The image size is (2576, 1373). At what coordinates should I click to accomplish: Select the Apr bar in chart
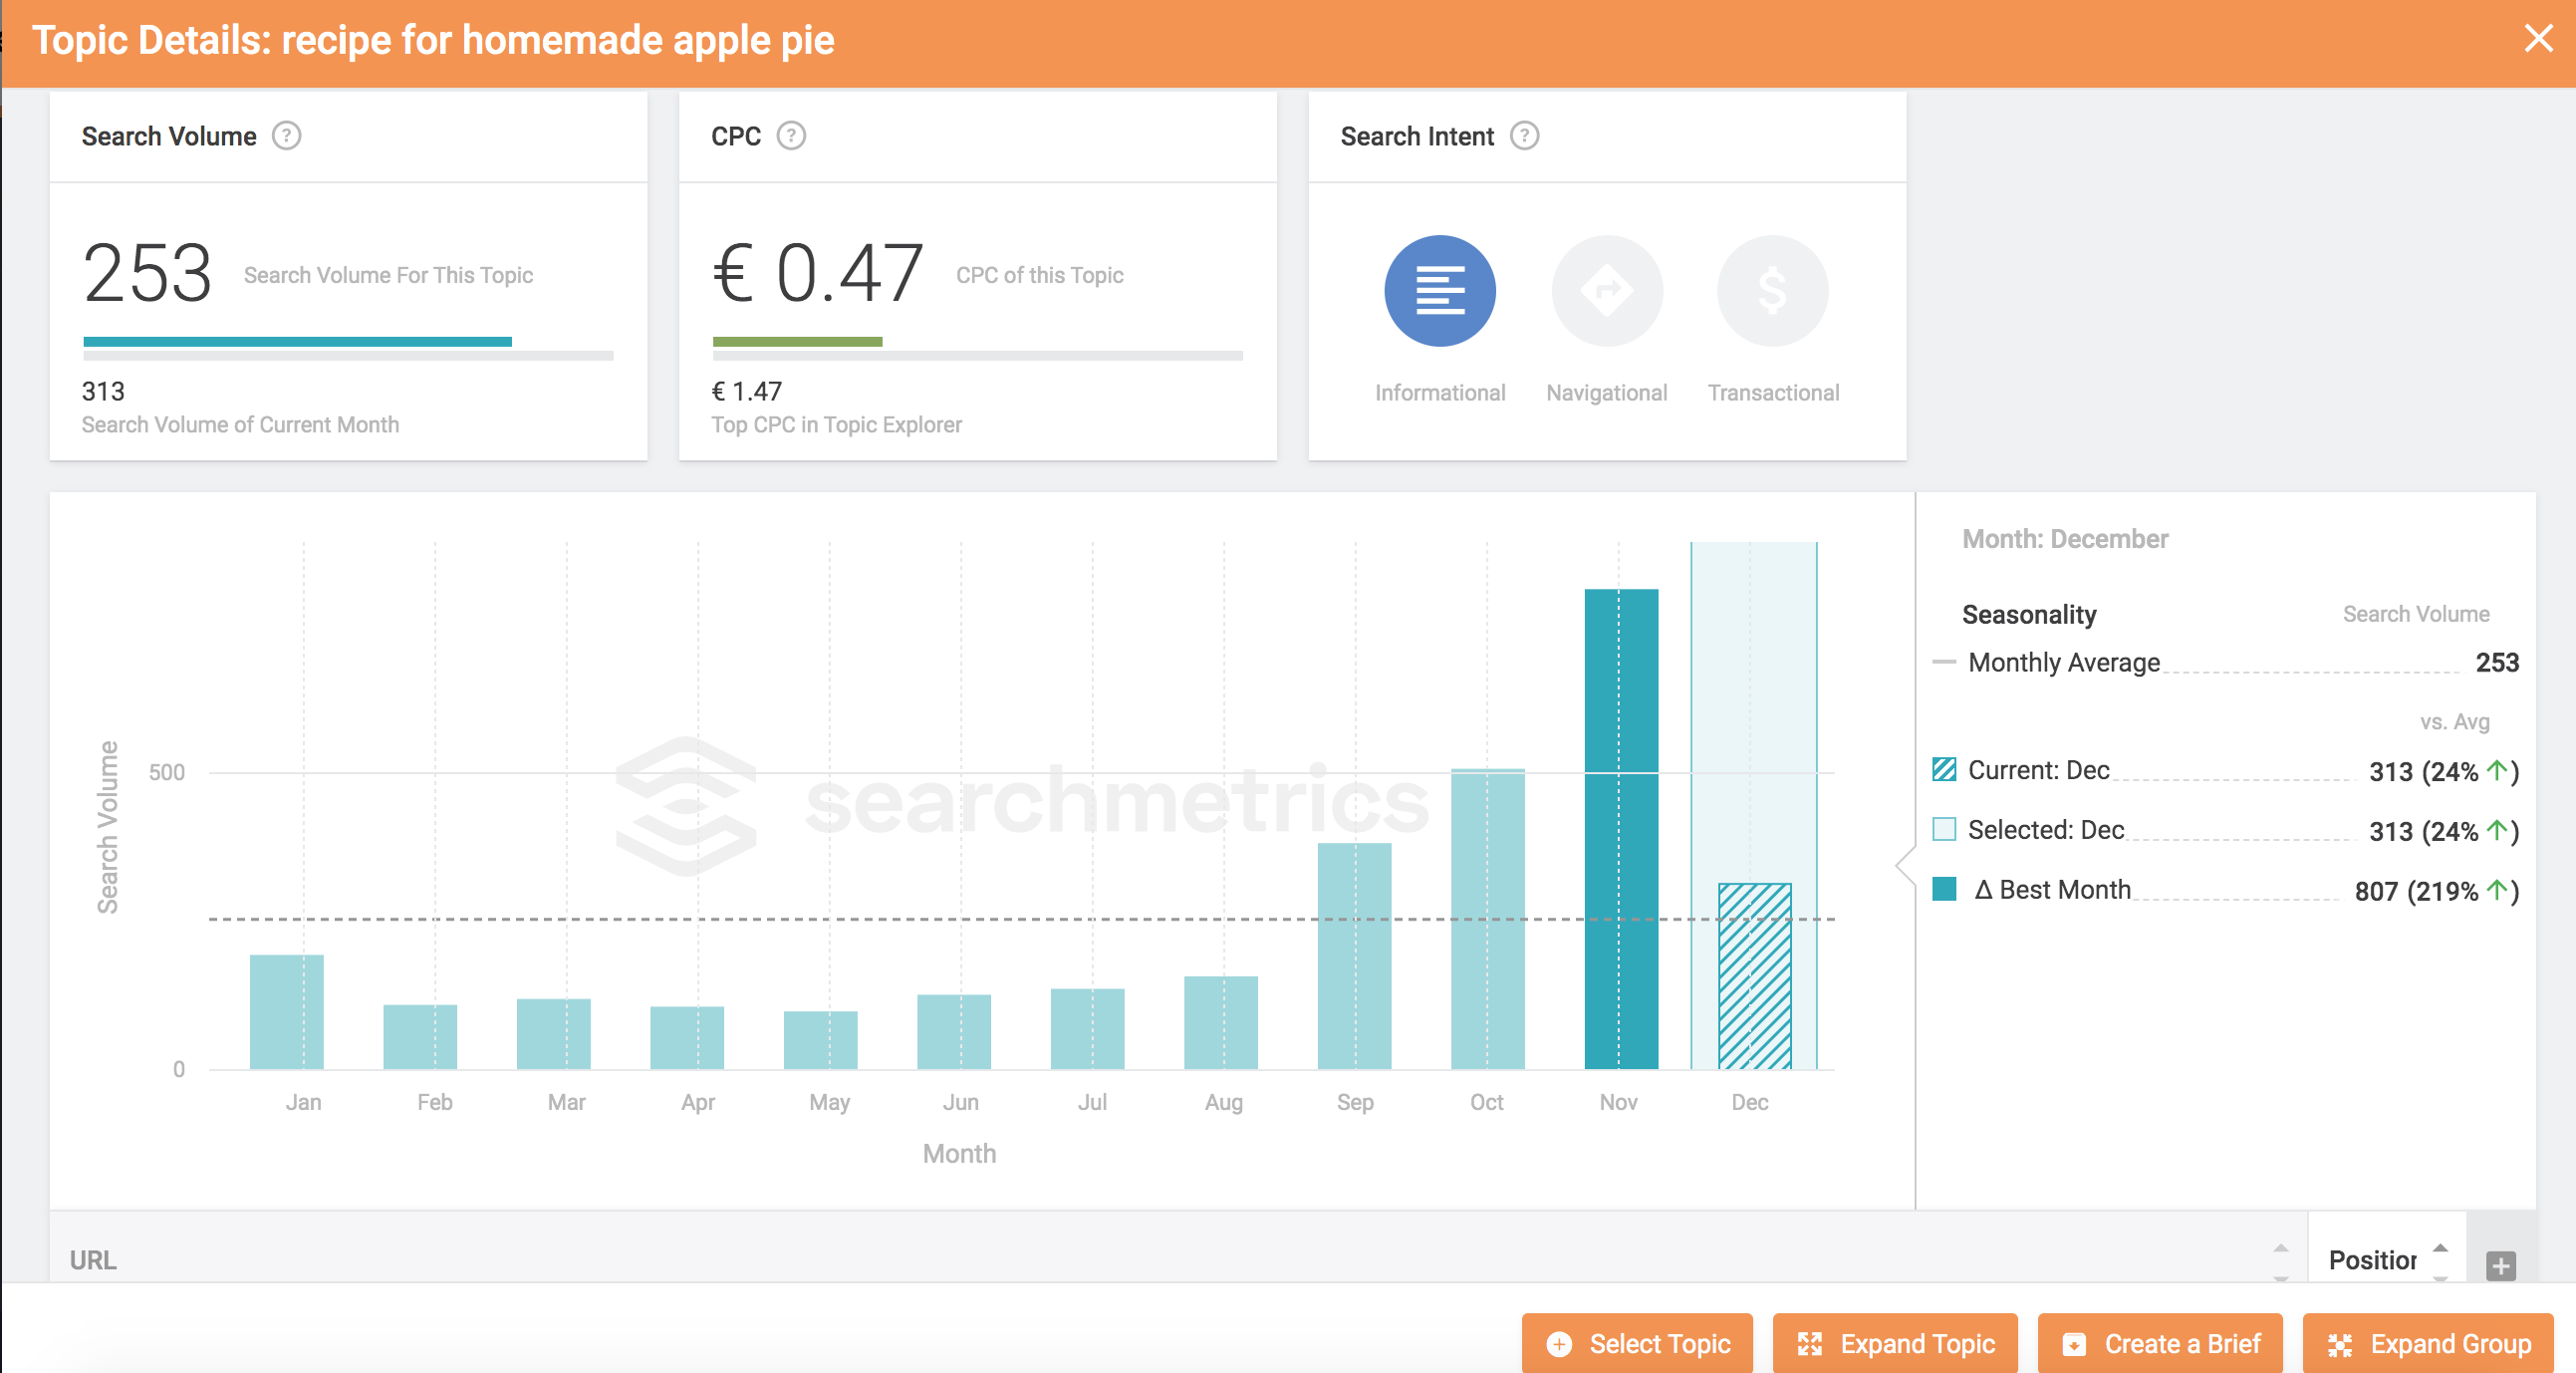point(687,1038)
